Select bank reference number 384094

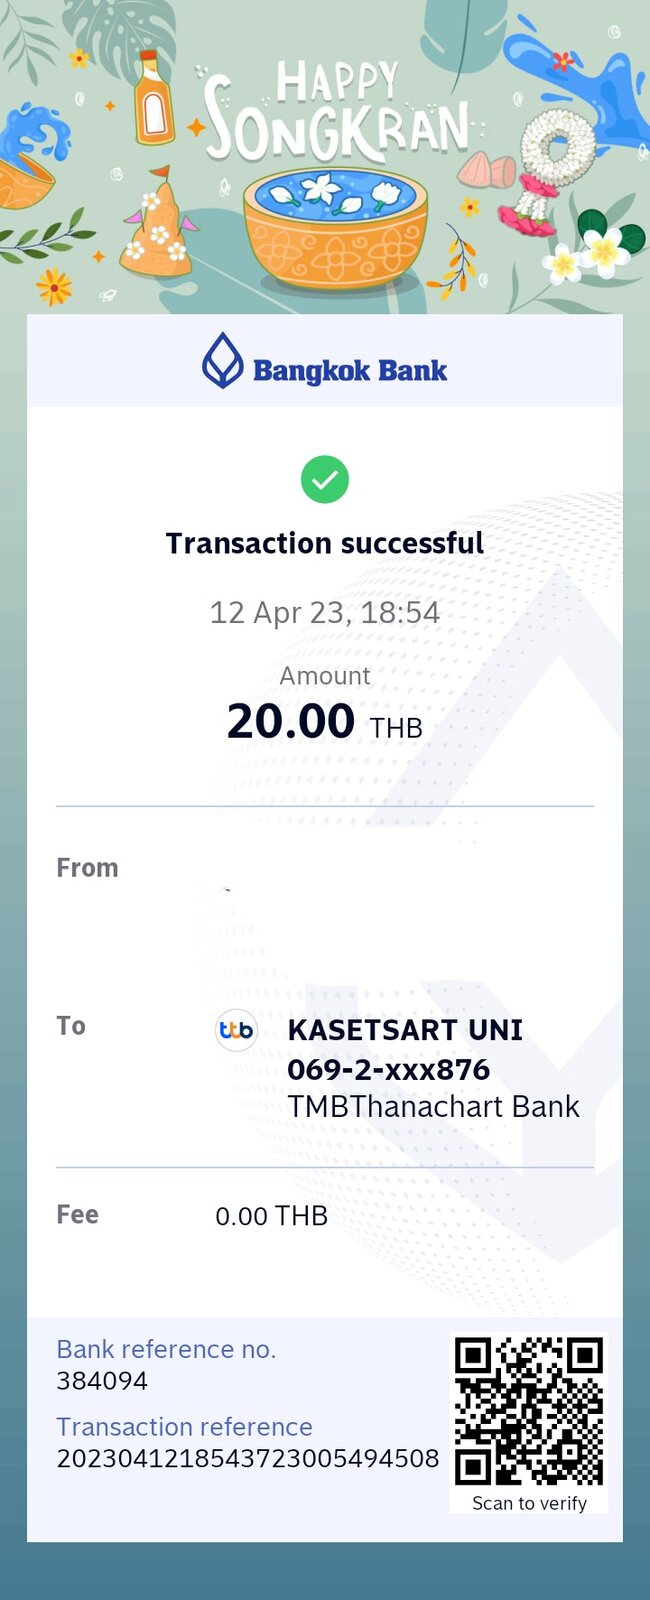pyautogui.click(x=102, y=1381)
